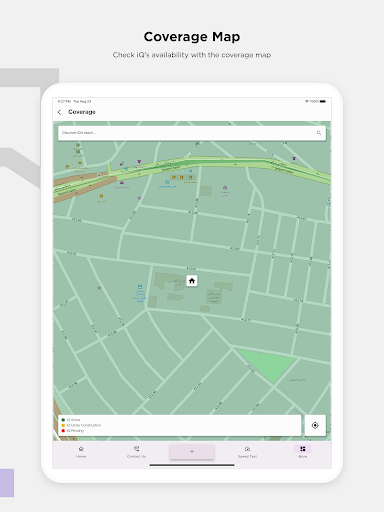Open the Contact Us tab
The image size is (384, 512).
click(x=136, y=452)
